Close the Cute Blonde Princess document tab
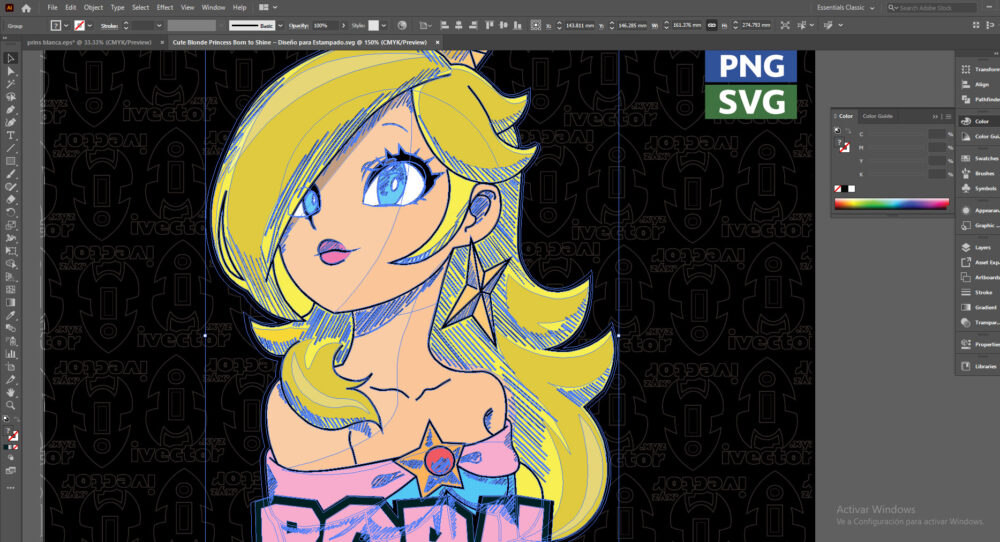The image size is (1000, 542). [x=438, y=42]
